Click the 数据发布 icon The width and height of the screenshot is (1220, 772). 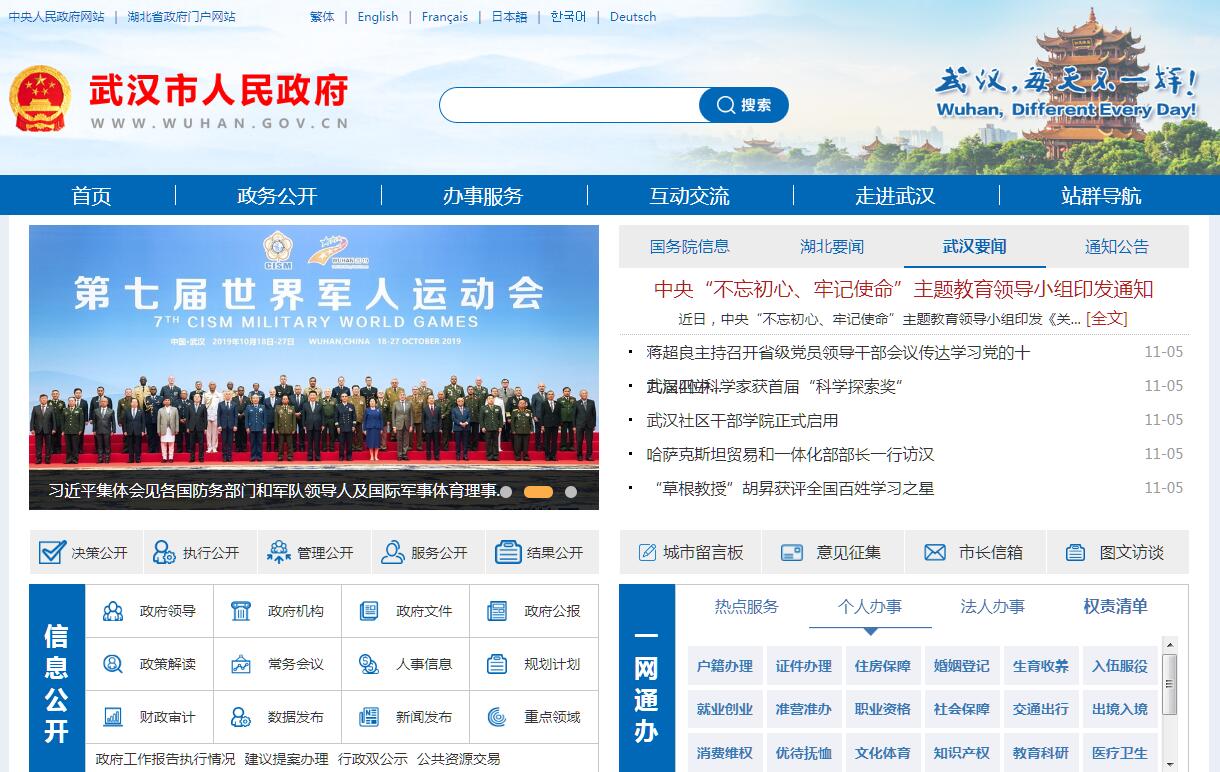(x=241, y=717)
